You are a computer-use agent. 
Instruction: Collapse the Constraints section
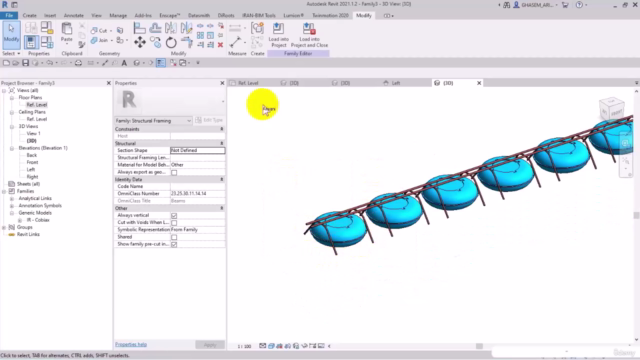tap(222, 129)
